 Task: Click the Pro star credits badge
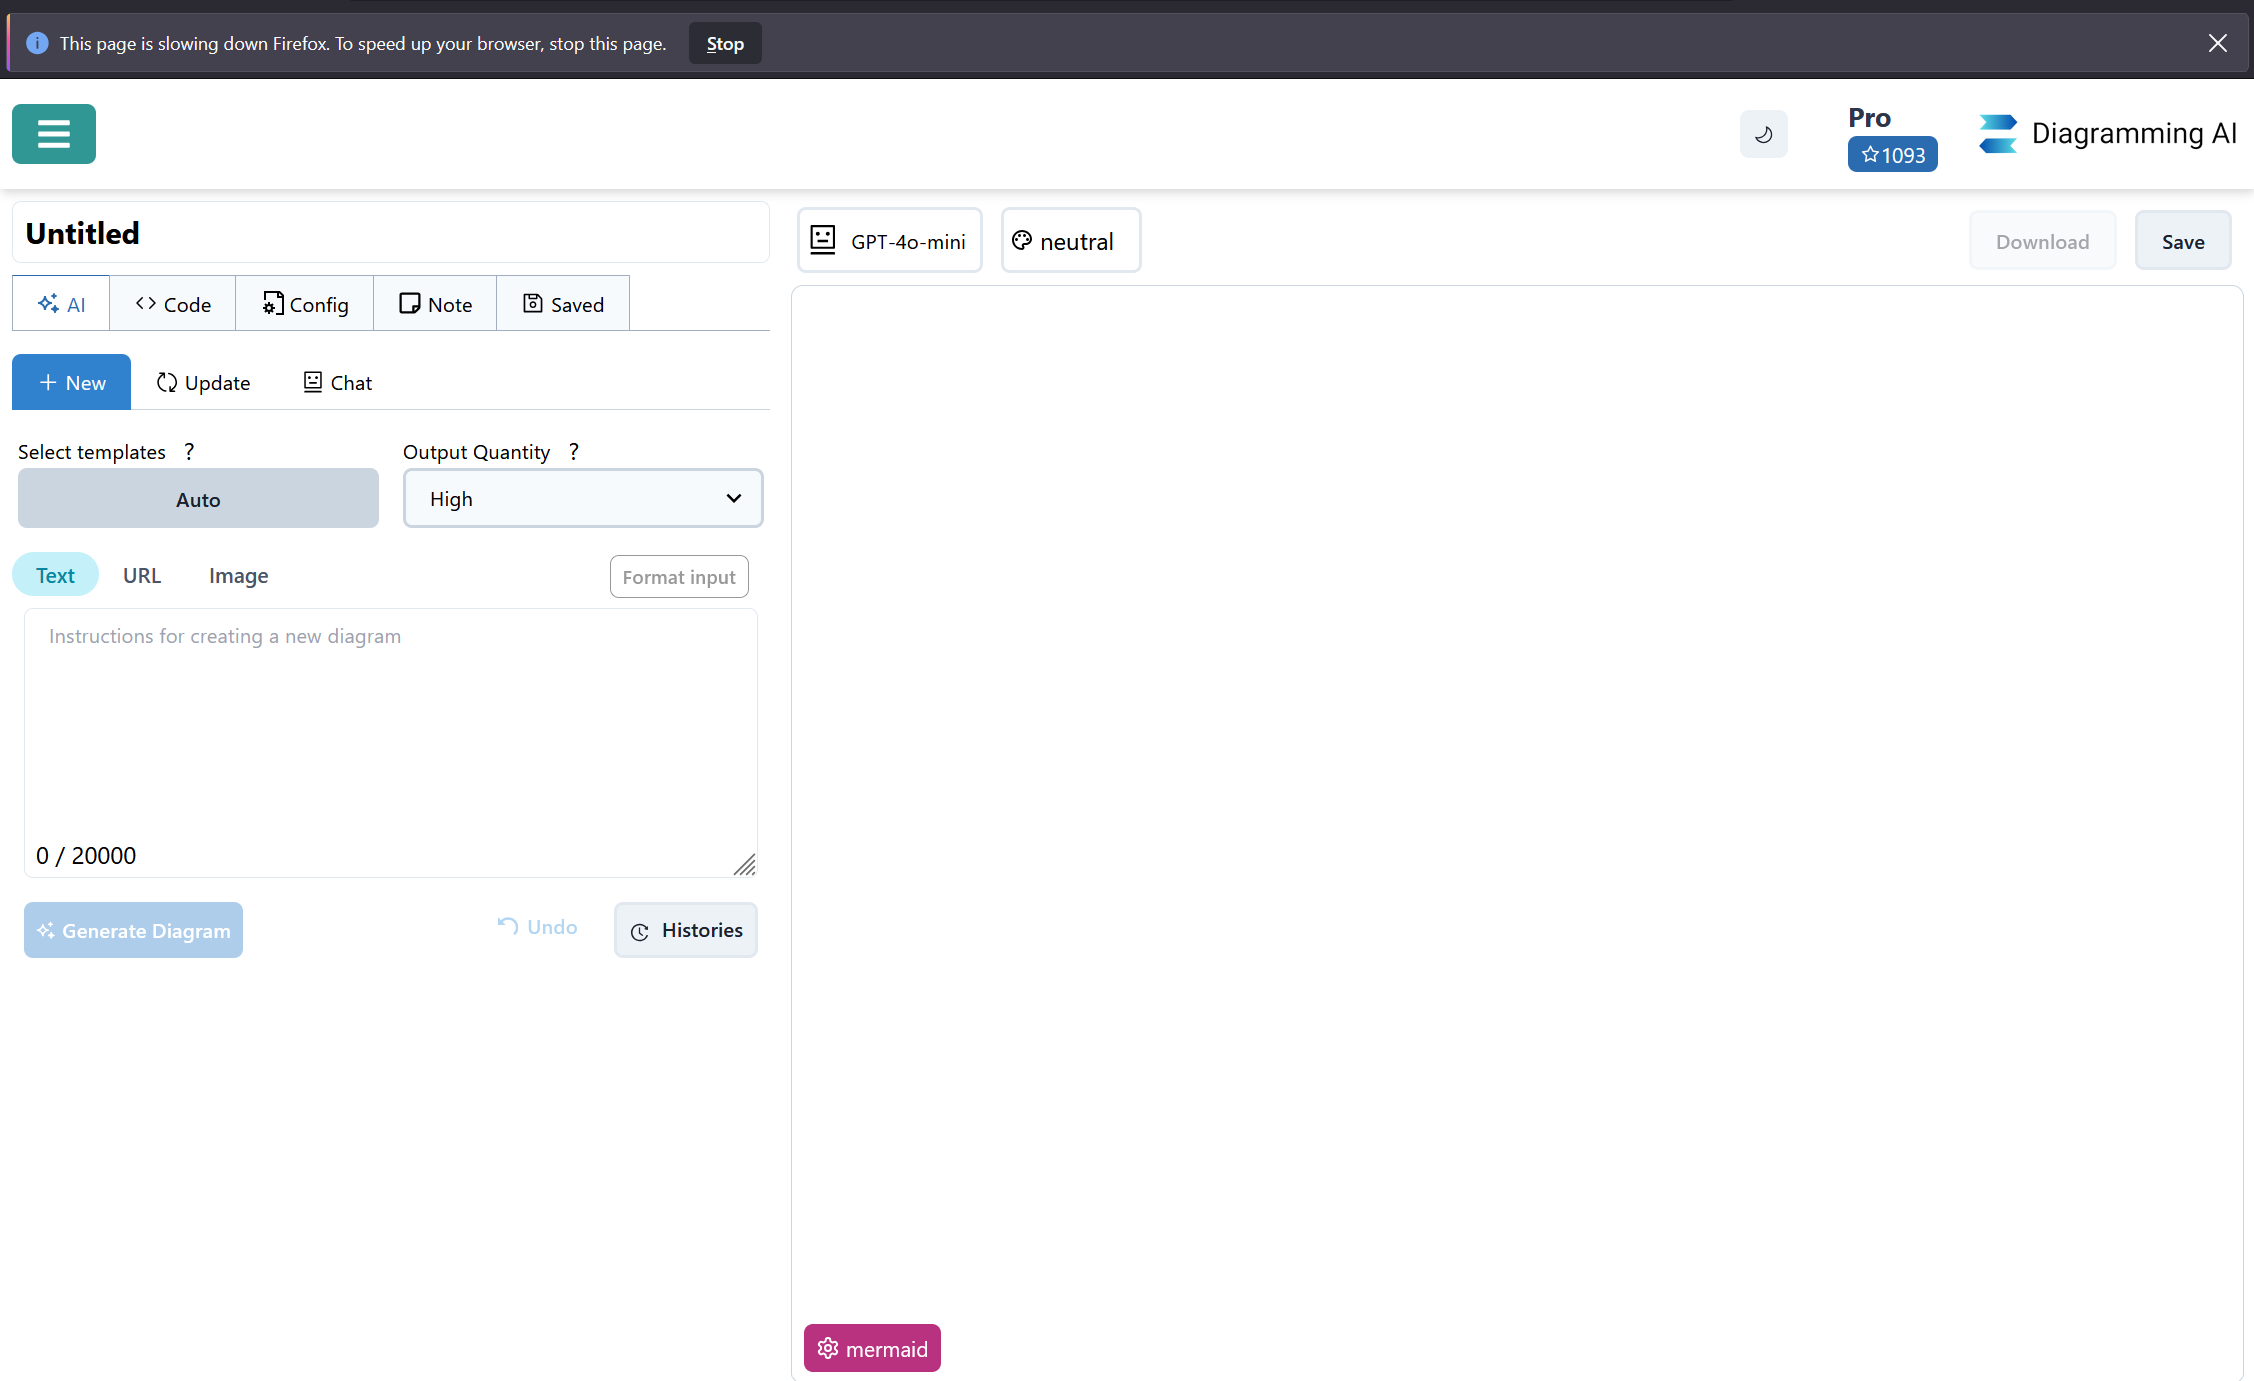(1892, 155)
